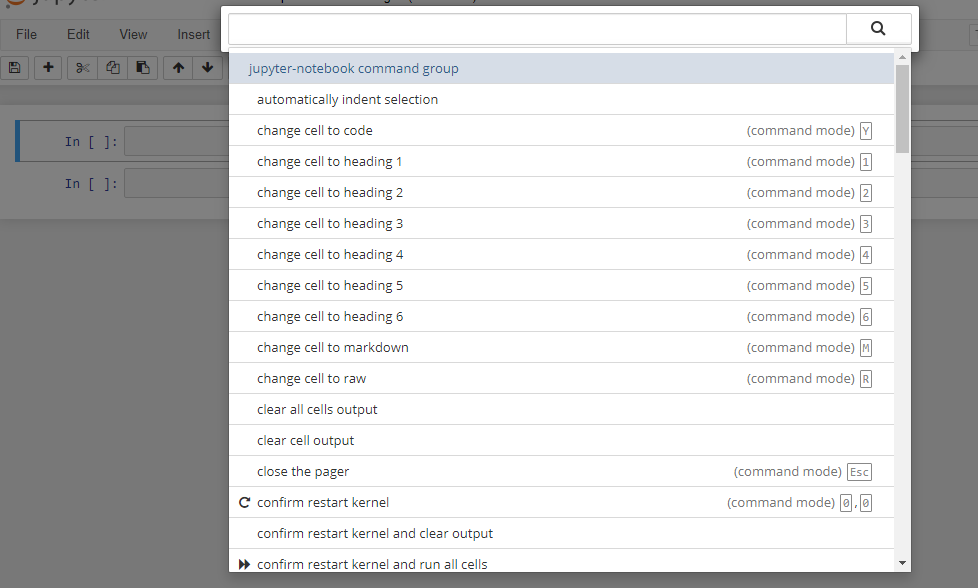978x588 pixels.
Task: Choose 'change cell to heading 1' command
Action: pyautogui.click(x=561, y=161)
